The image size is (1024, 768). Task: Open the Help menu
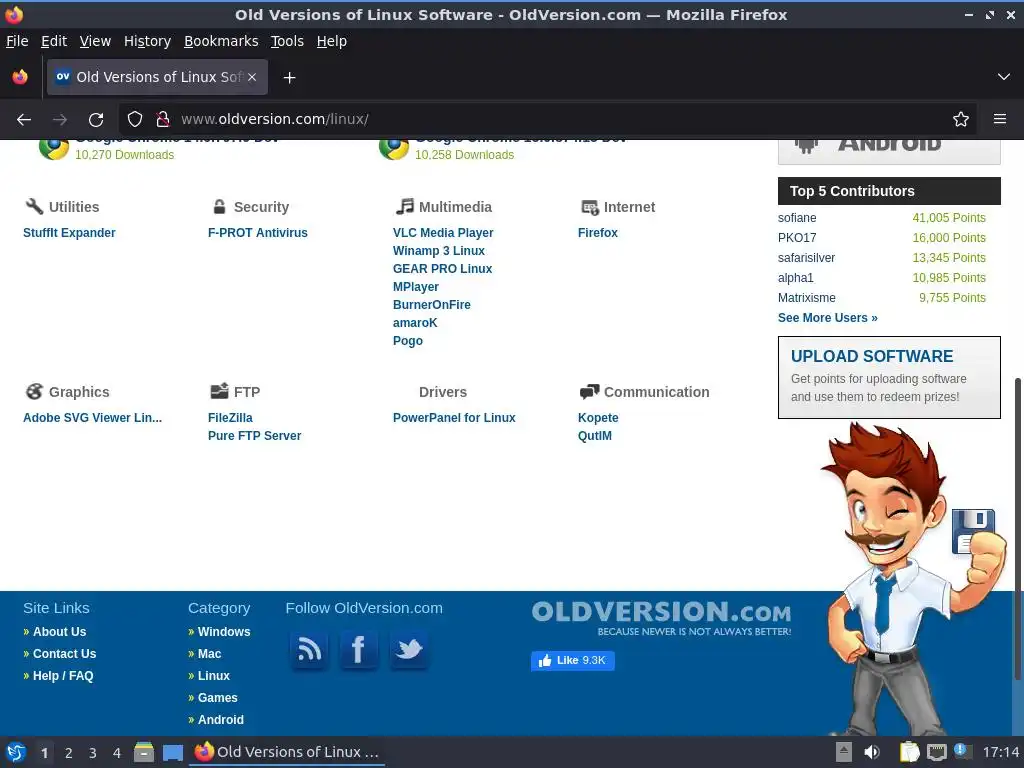pos(332,41)
